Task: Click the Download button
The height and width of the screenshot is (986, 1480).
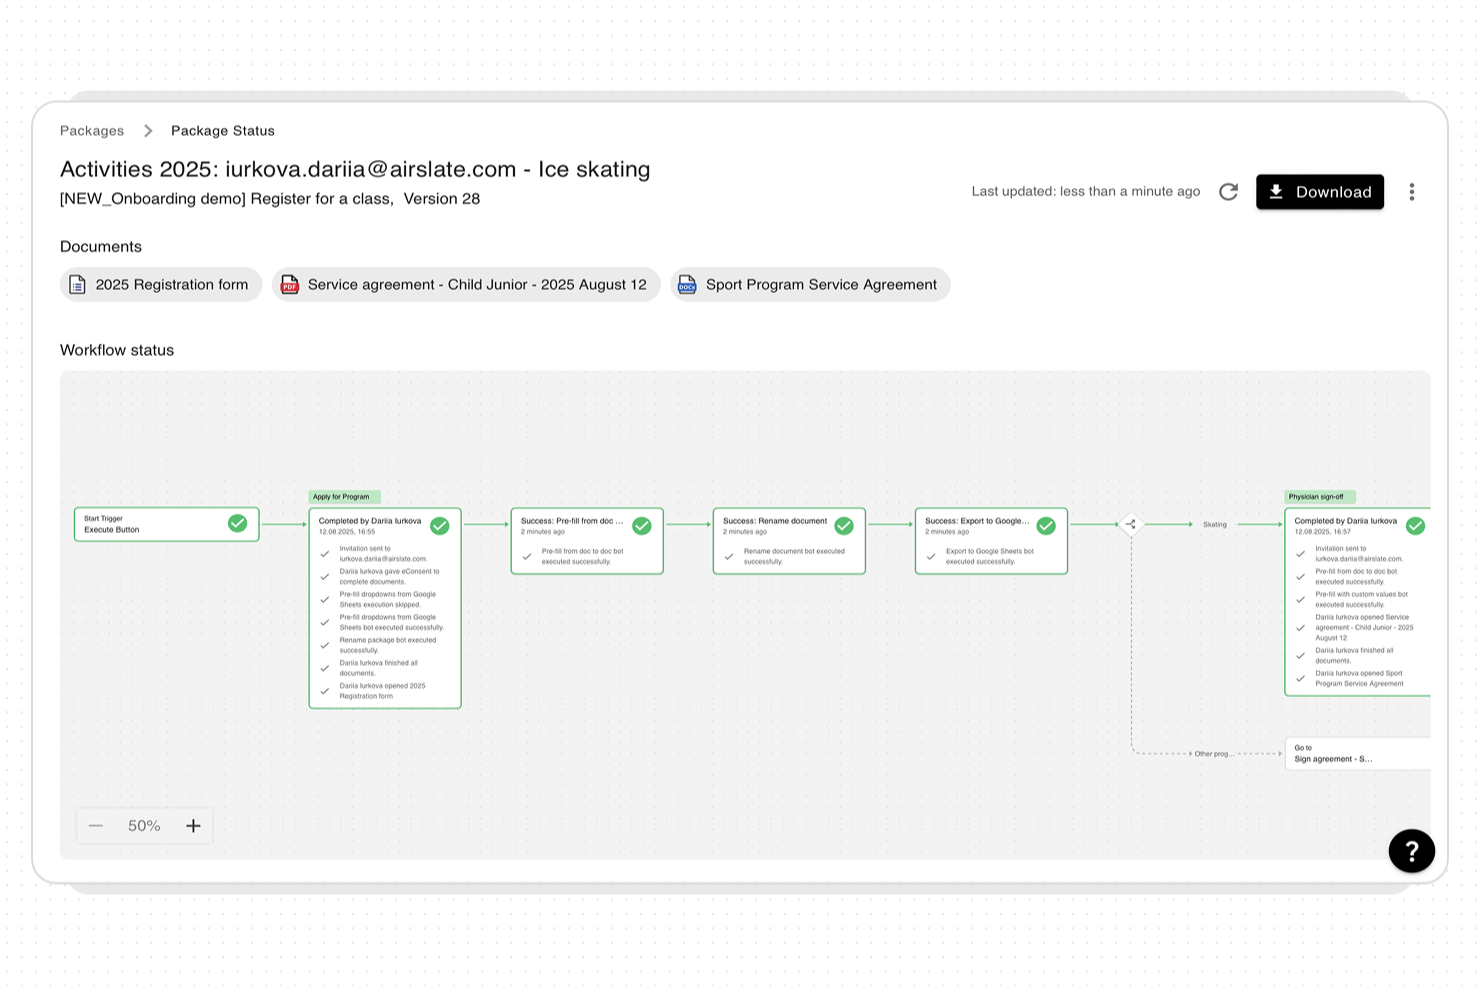Action: click(x=1320, y=192)
